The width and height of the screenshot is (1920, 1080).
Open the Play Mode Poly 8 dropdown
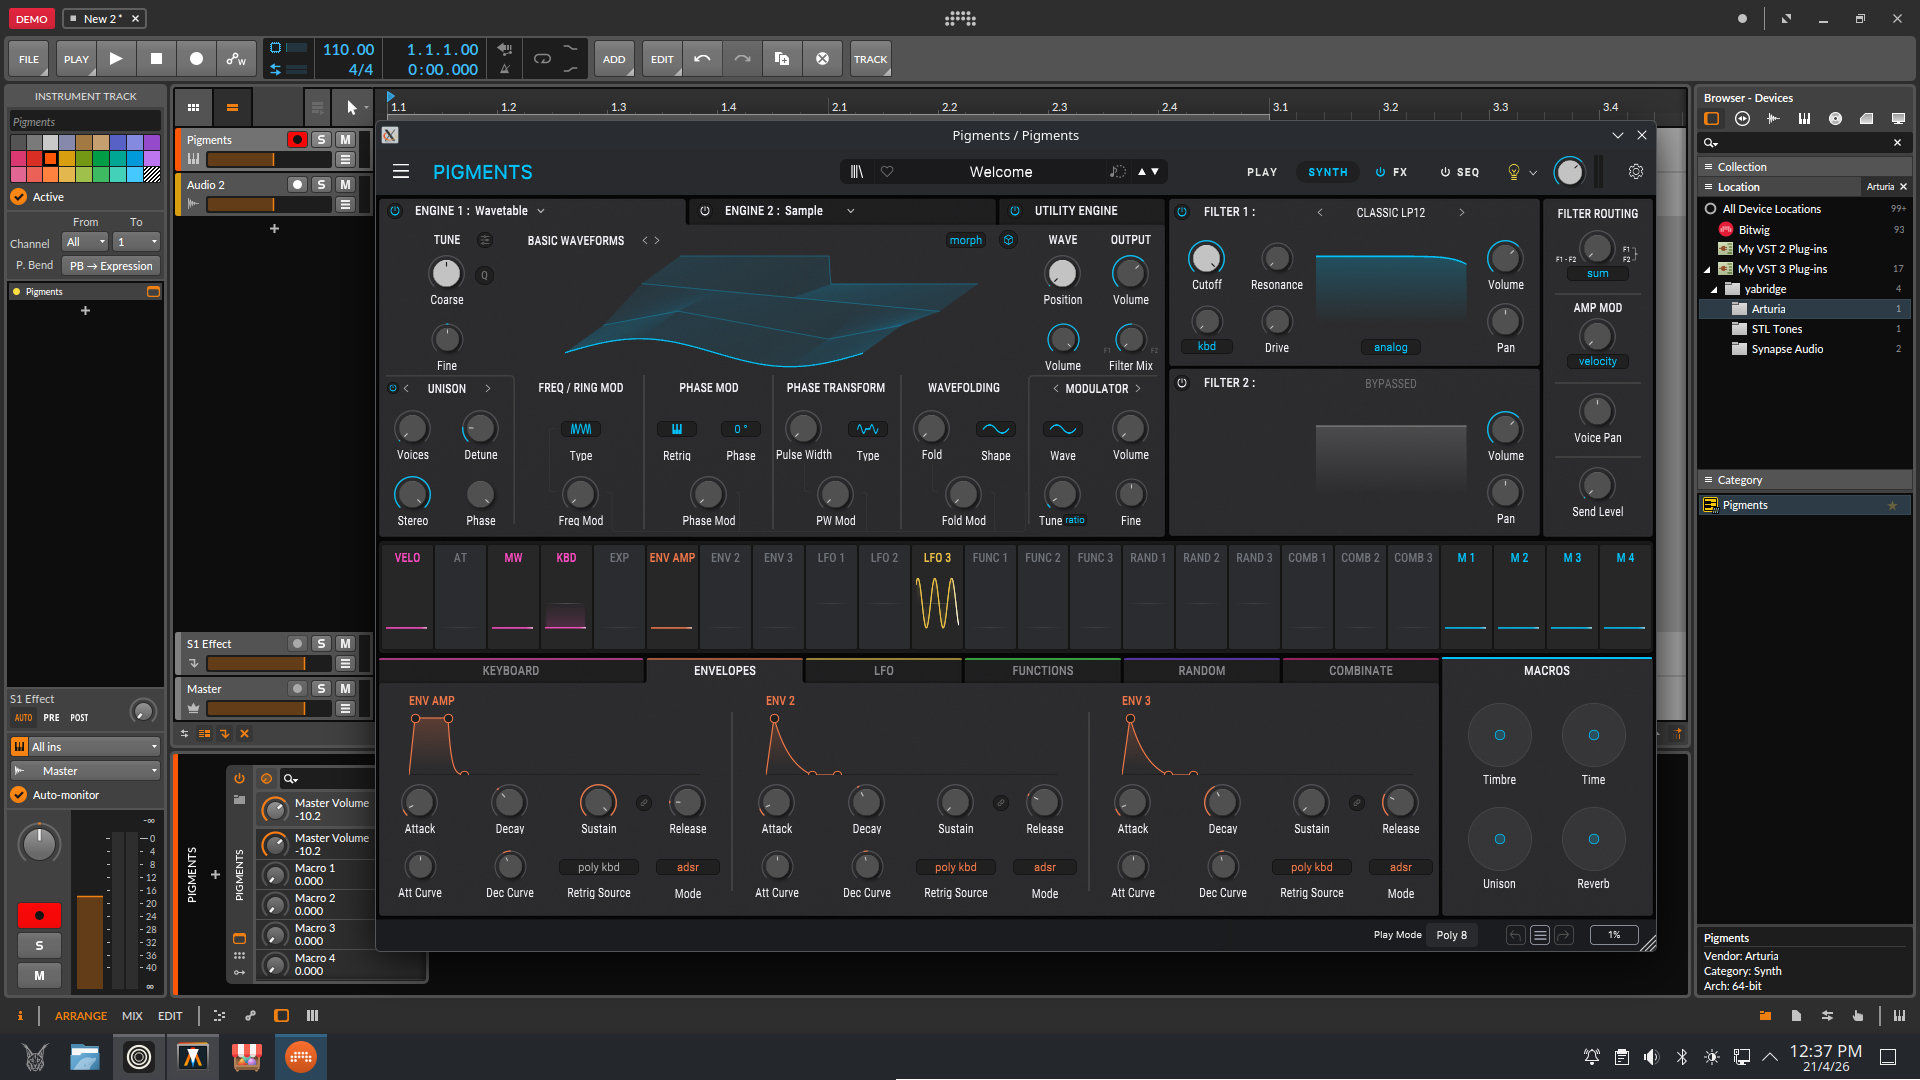(1452, 936)
